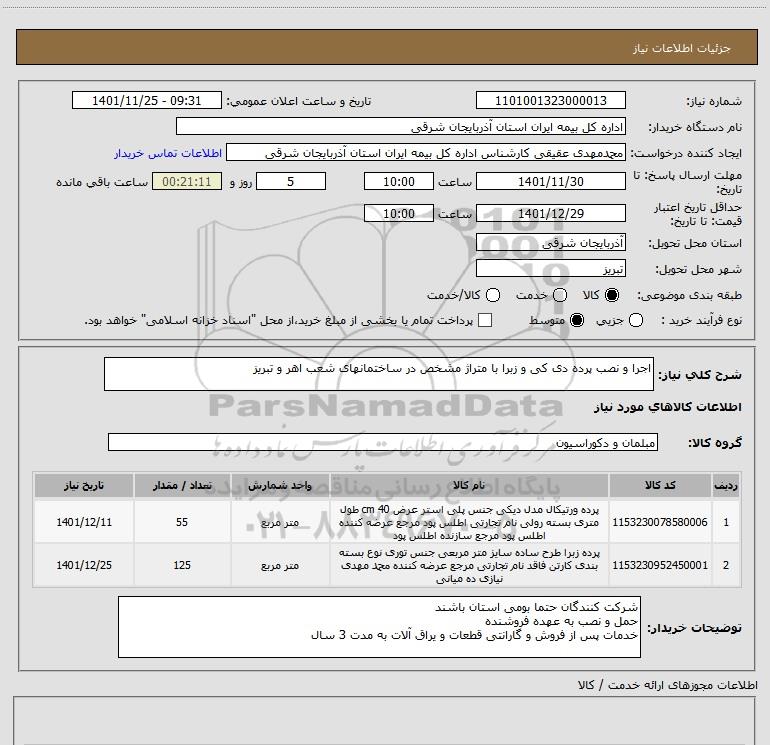Image resolution: width=770 pixels, height=745 pixels.
Task: Click the response deadline time field 10:00
Action: 399,182
